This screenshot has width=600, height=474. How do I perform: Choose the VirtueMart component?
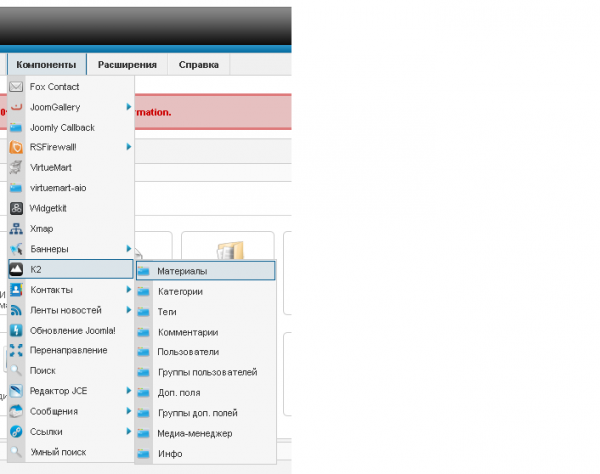pos(71,168)
